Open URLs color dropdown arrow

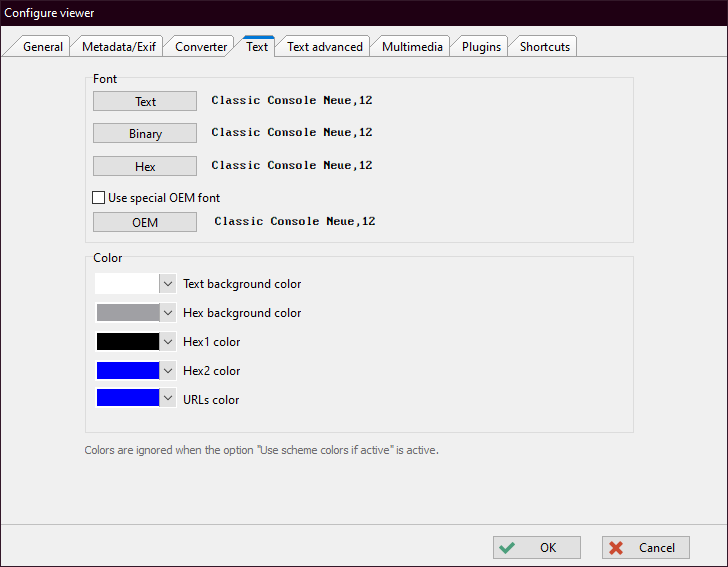tap(167, 400)
